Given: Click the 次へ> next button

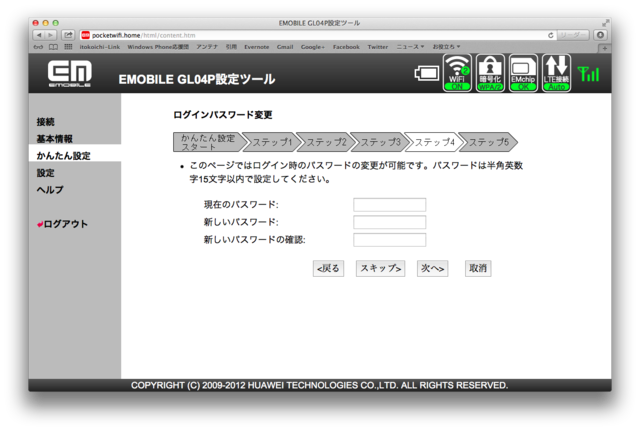Looking at the screenshot, I should click(x=433, y=269).
